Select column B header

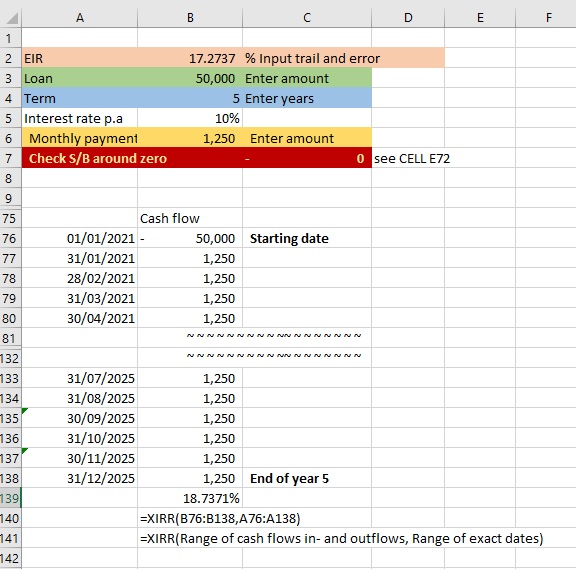[190, 18]
